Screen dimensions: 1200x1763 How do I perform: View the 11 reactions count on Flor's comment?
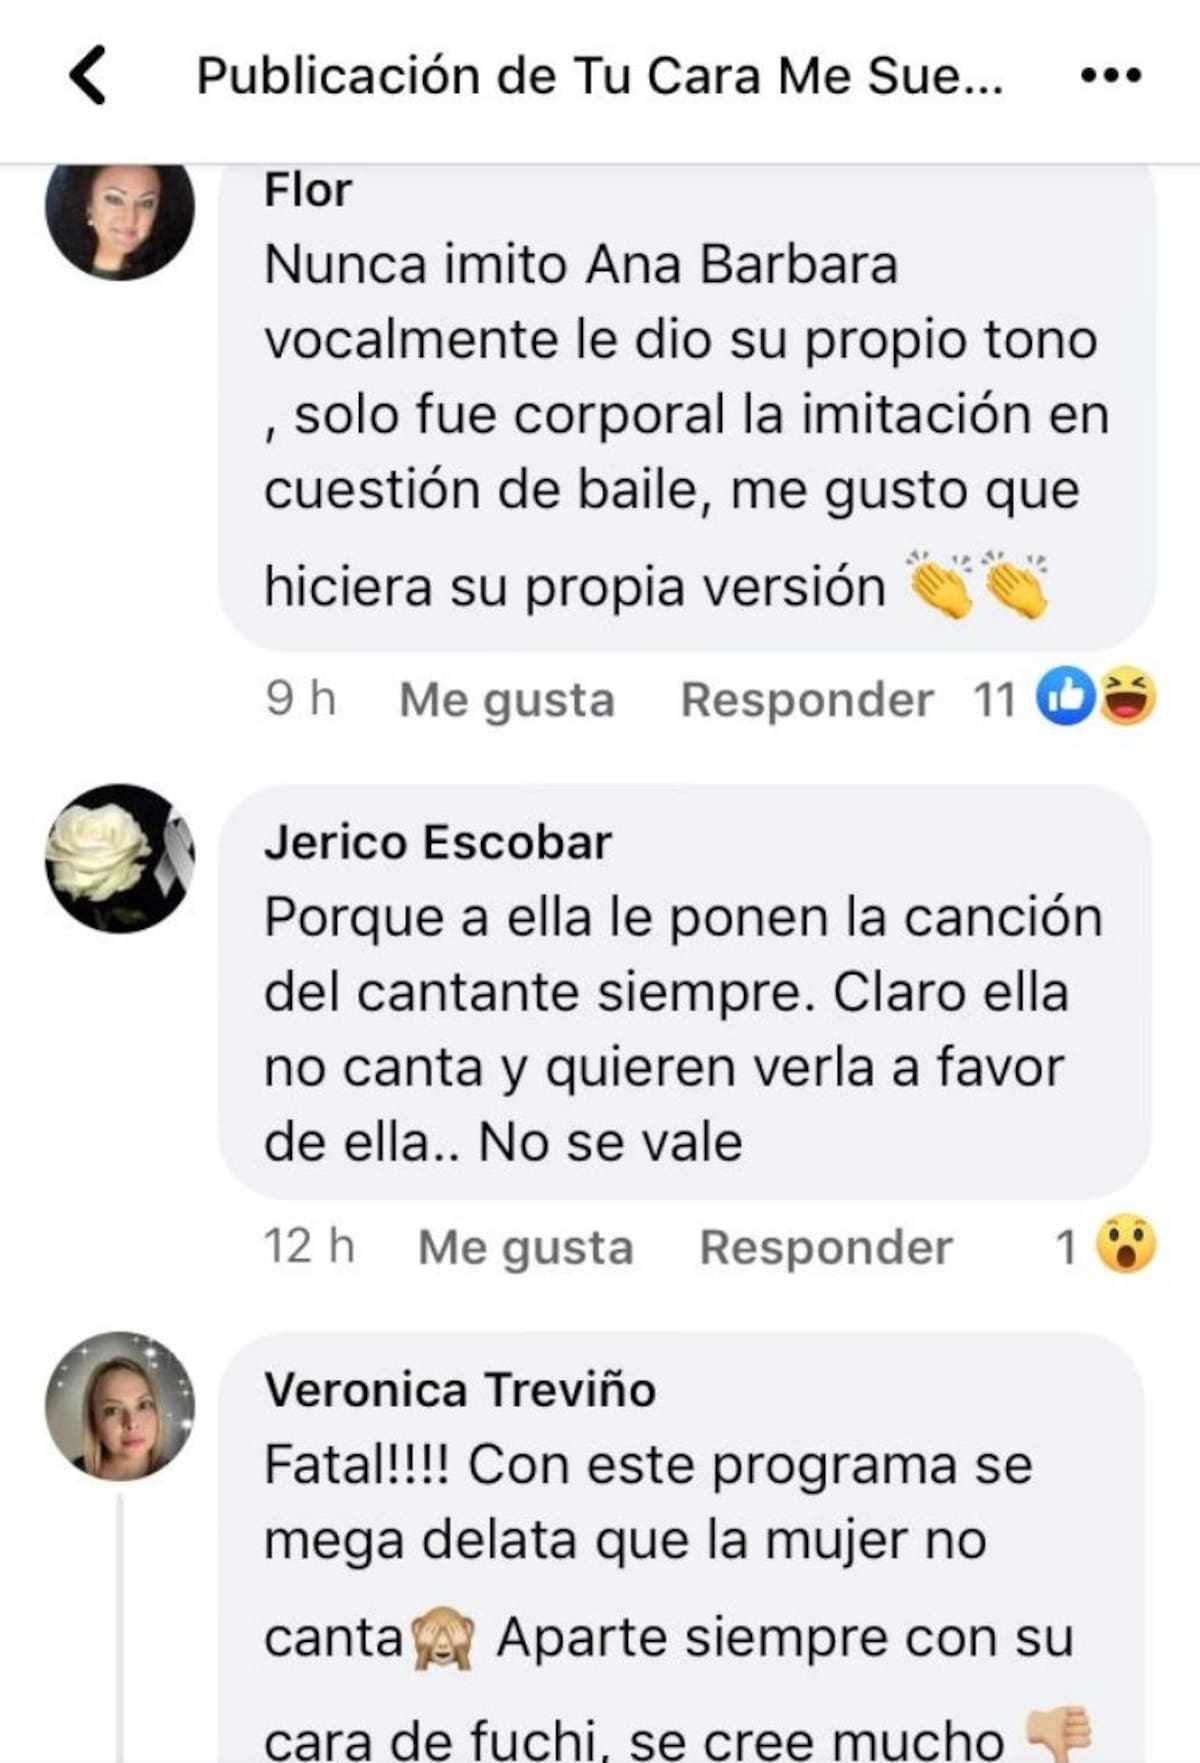[x=995, y=699]
